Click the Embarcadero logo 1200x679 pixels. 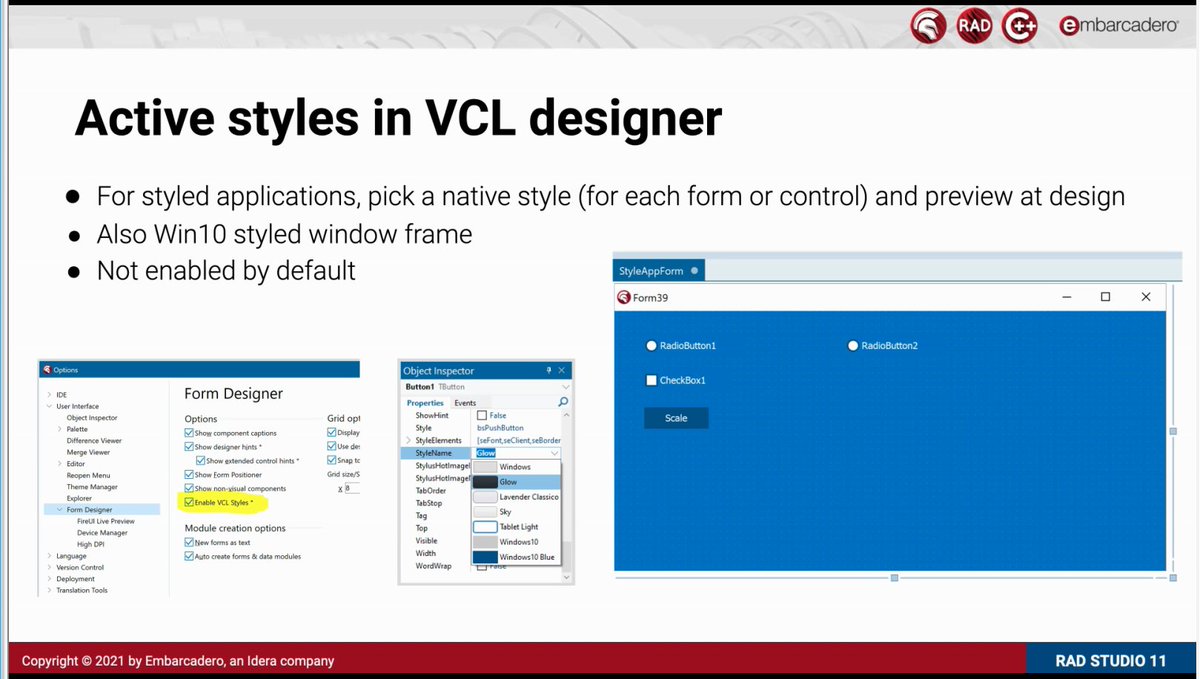1118,27
